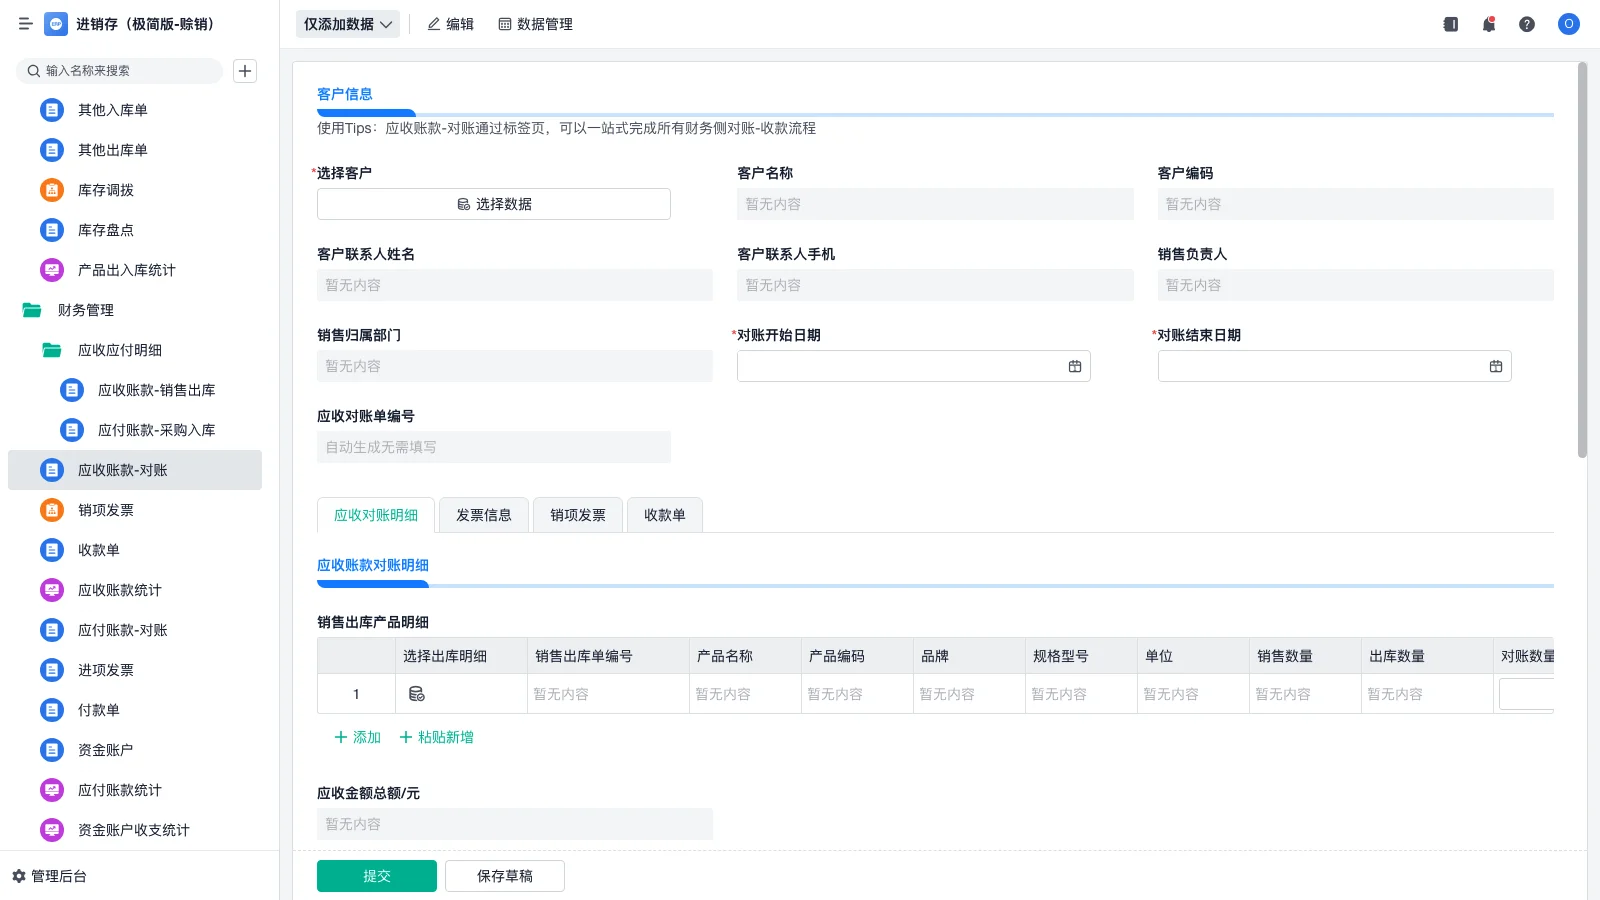The image size is (1600, 900).
Task: Click the blue app logo icon
Action: 56,24
